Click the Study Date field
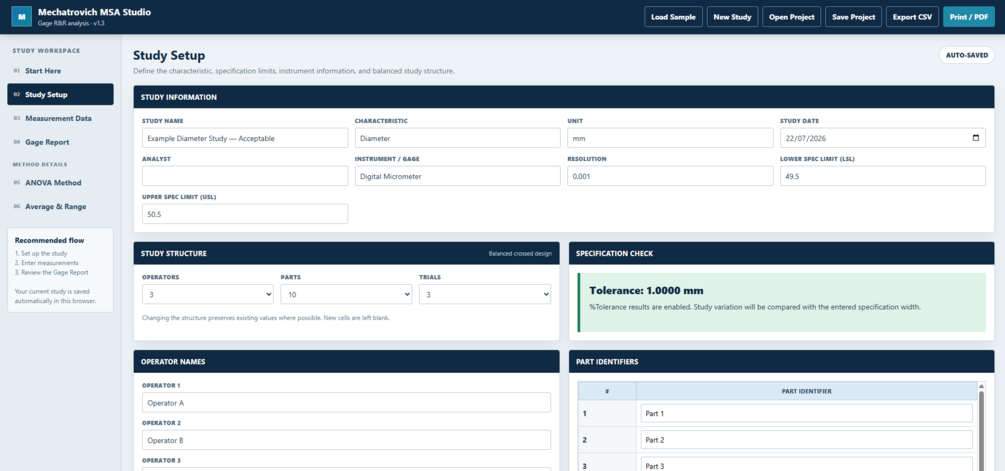 point(883,138)
